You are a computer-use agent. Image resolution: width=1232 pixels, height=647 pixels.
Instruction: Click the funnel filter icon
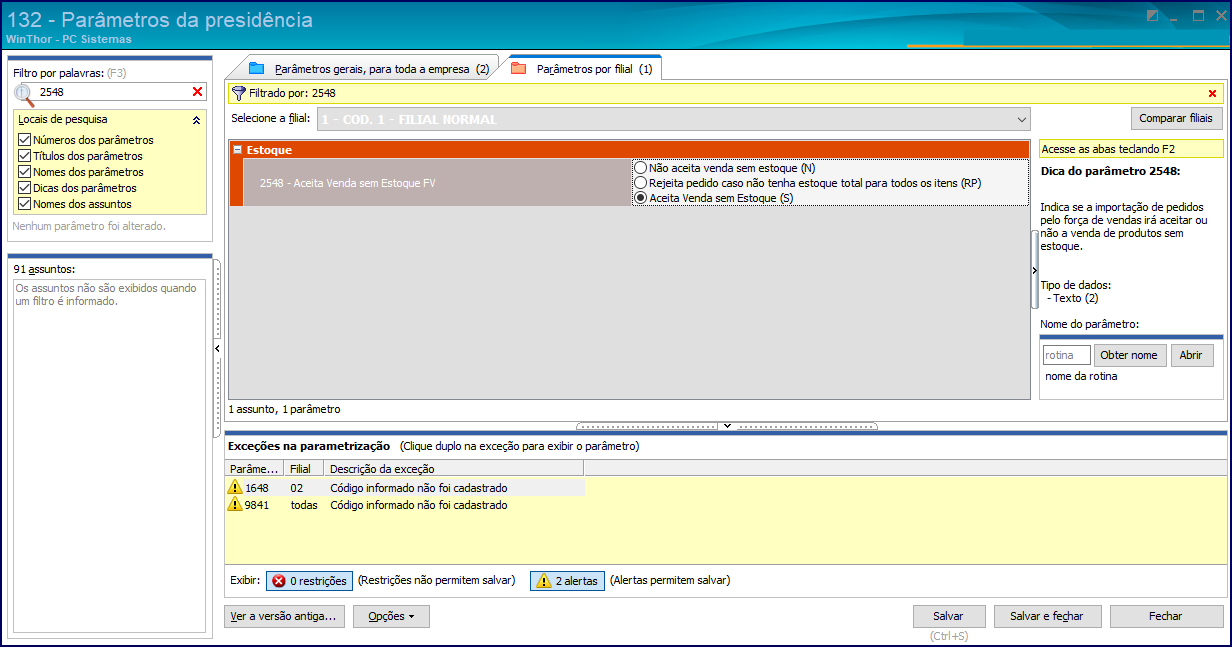pos(238,93)
